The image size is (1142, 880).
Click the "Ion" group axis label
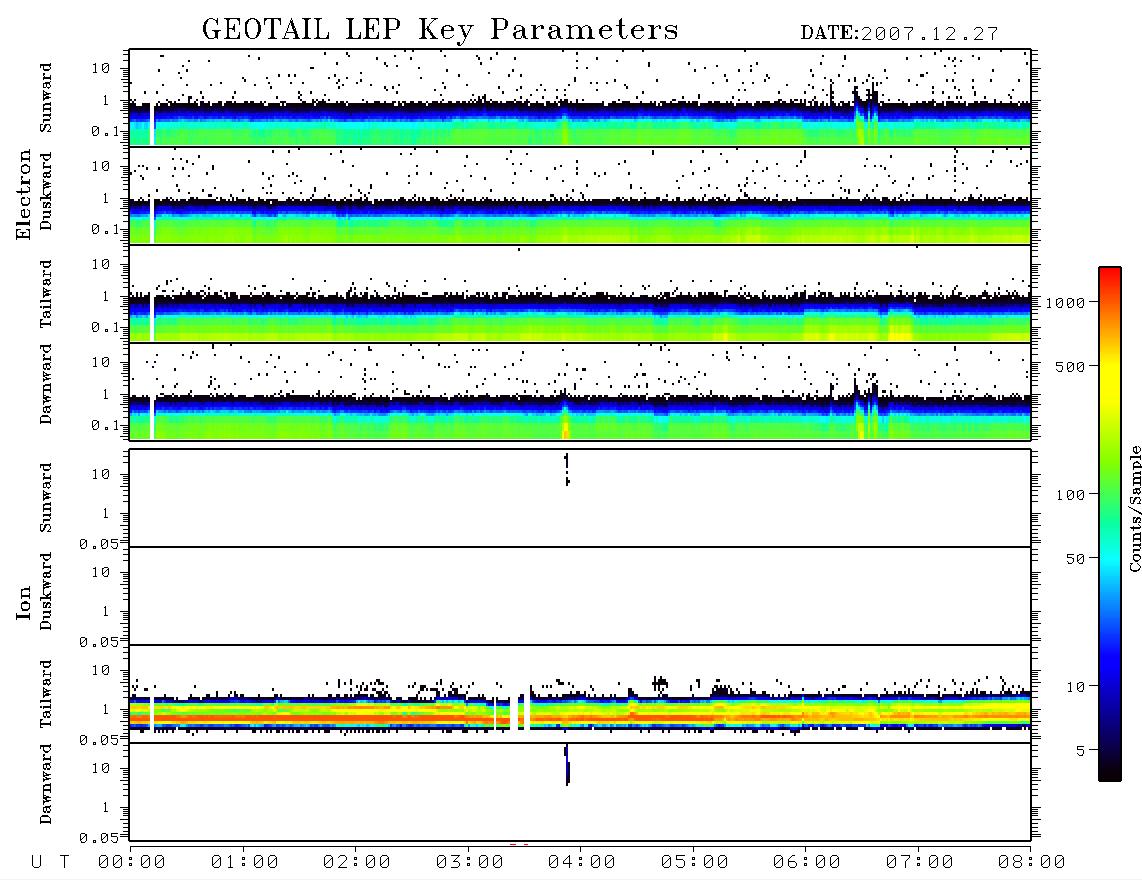coord(23,602)
